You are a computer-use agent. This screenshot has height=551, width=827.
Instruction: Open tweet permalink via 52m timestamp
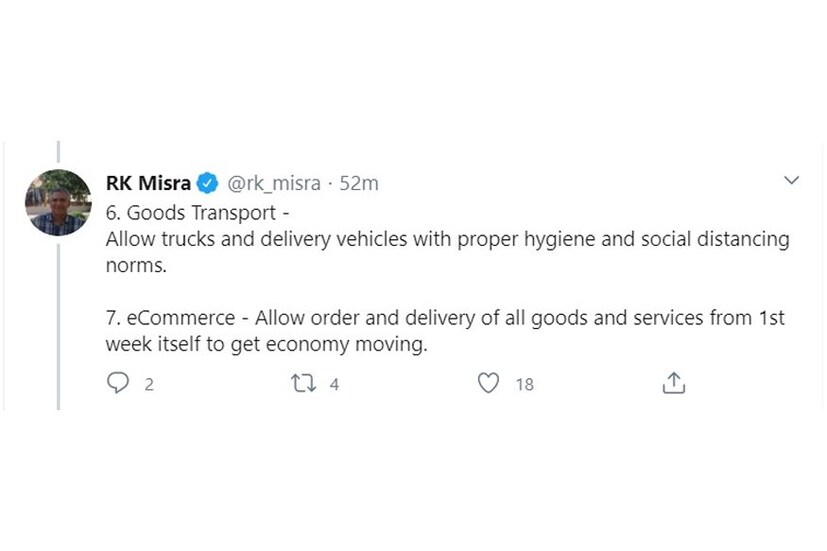click(x=359, y=183)
